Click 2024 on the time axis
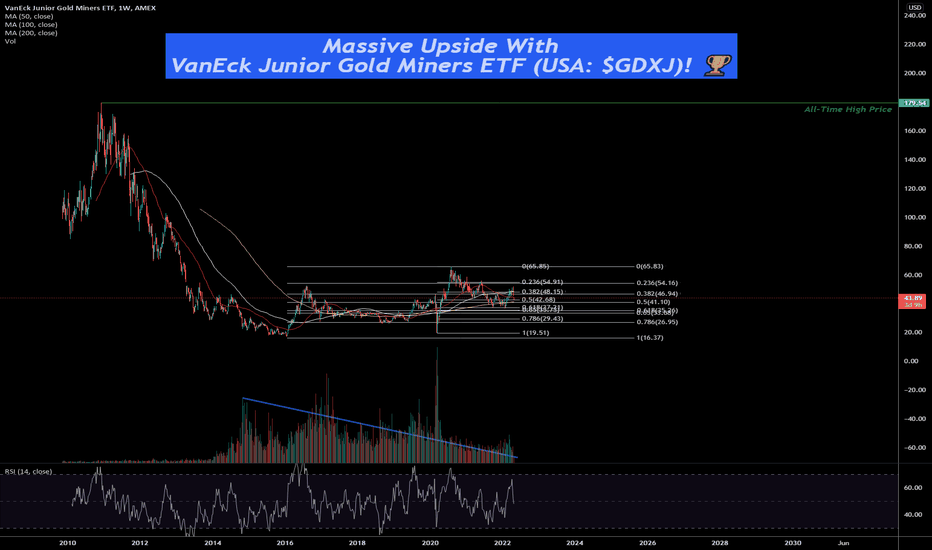The image size is (932, 550). (x=575, y=543)
